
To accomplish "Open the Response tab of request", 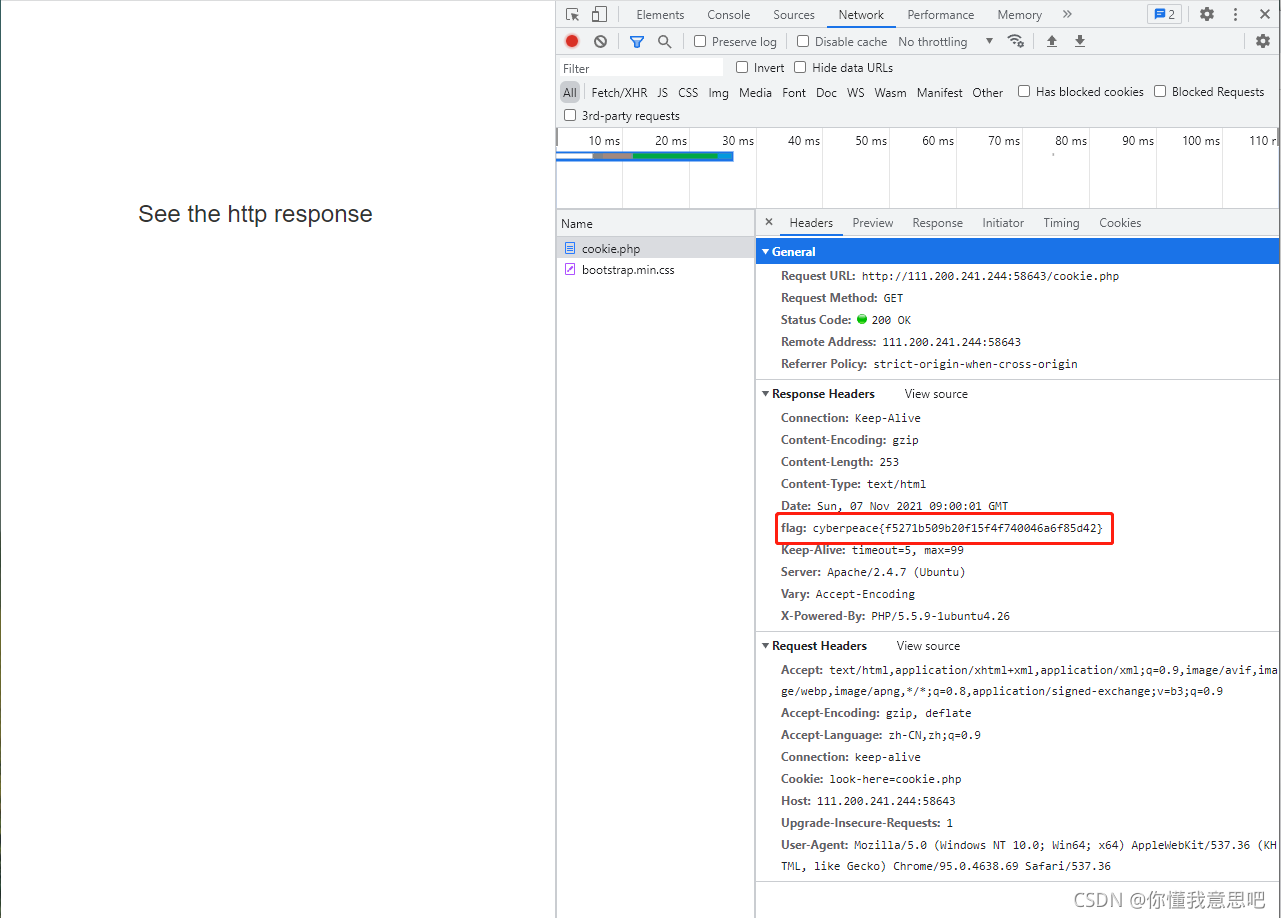I will [x=937, y=223].
